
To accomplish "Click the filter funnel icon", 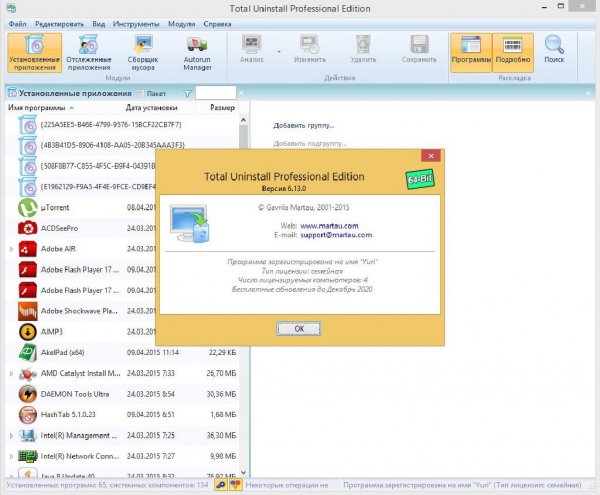I will (x=188, y=93).
